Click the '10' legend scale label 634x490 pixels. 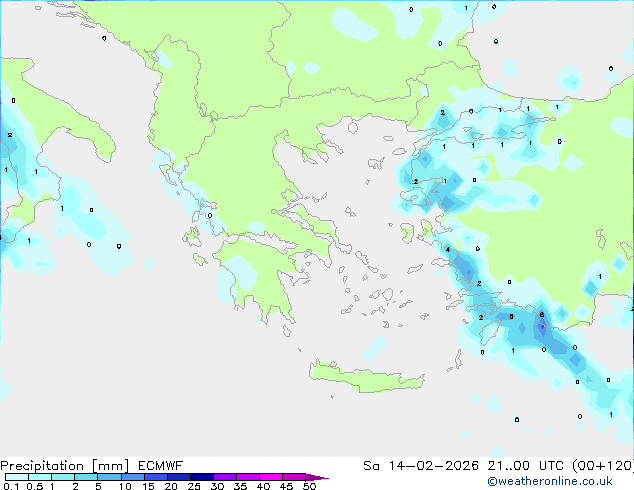pos(125,486)
